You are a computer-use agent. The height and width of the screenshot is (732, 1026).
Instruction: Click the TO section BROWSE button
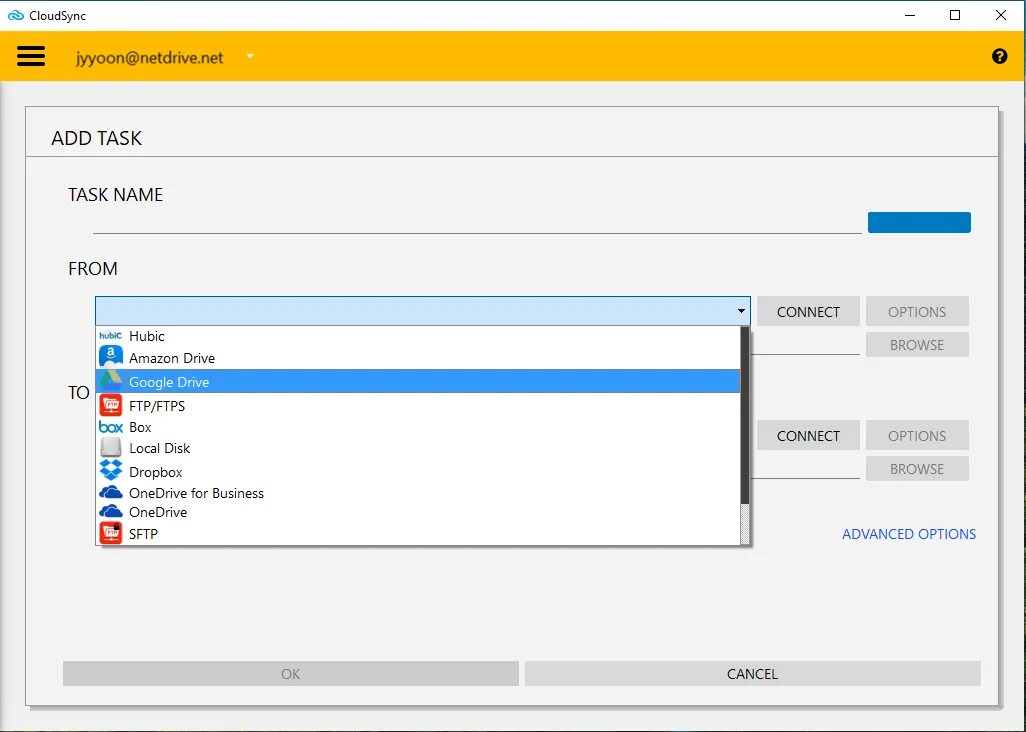click(x=917, y=469)
